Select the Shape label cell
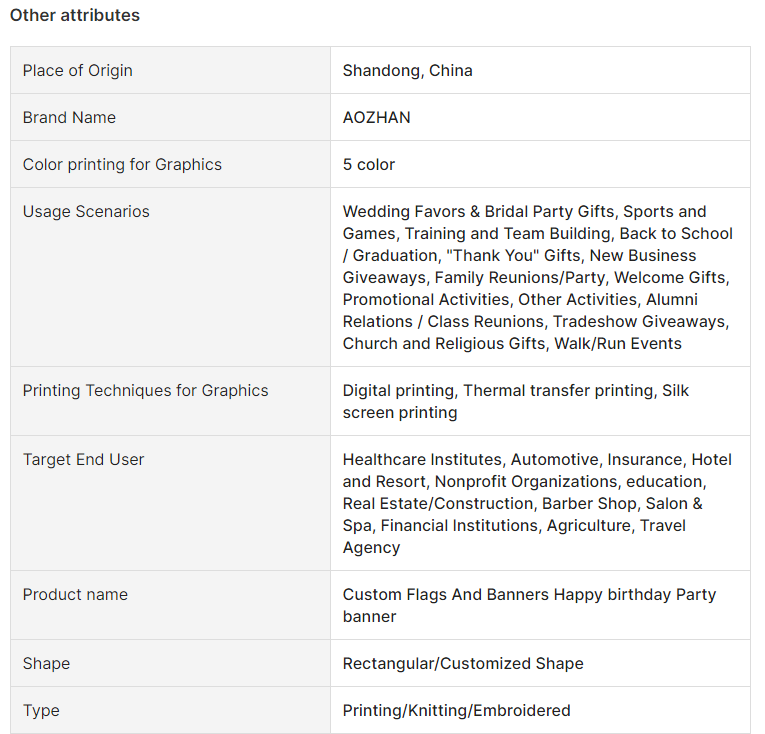 pyautogui.click(x=170, y=663)
